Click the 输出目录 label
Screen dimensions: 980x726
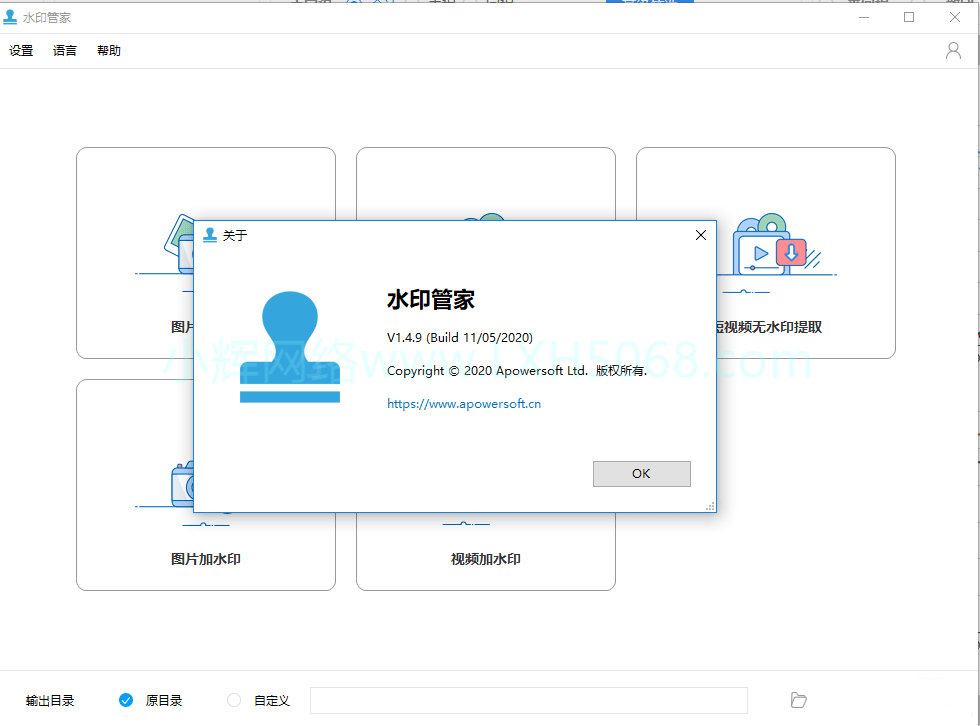[x=50, y=700]
